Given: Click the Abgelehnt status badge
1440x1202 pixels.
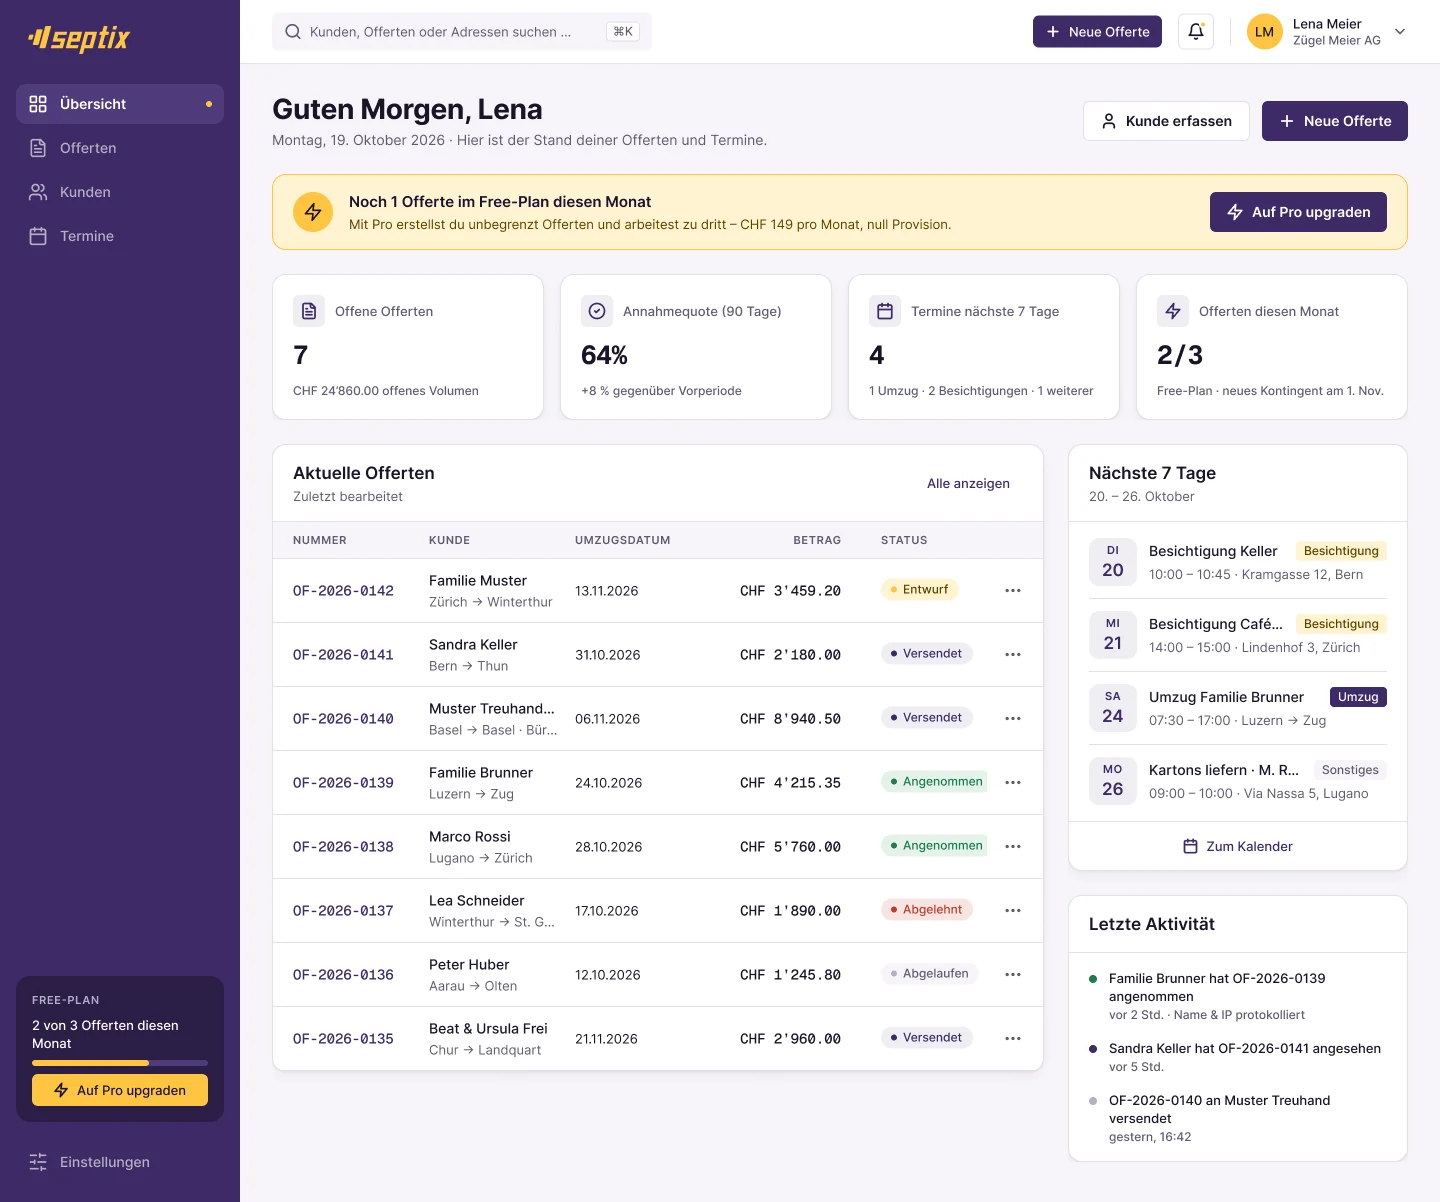Looking at the screenshot, I should point(927,909).
